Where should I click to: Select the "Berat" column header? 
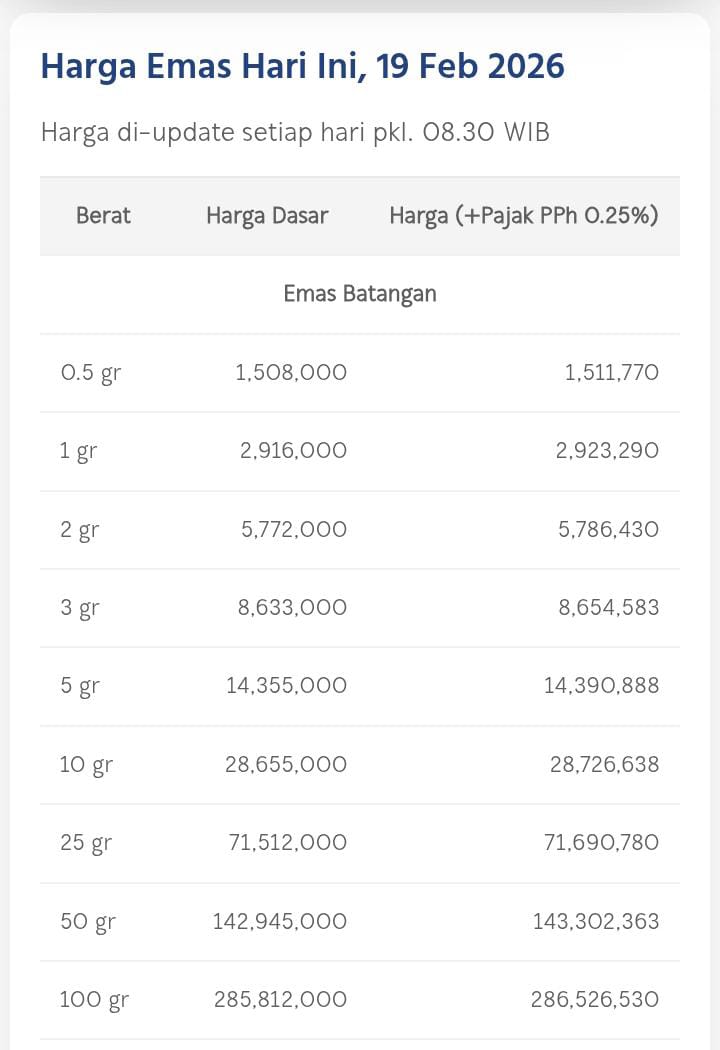tap(103, 215)
